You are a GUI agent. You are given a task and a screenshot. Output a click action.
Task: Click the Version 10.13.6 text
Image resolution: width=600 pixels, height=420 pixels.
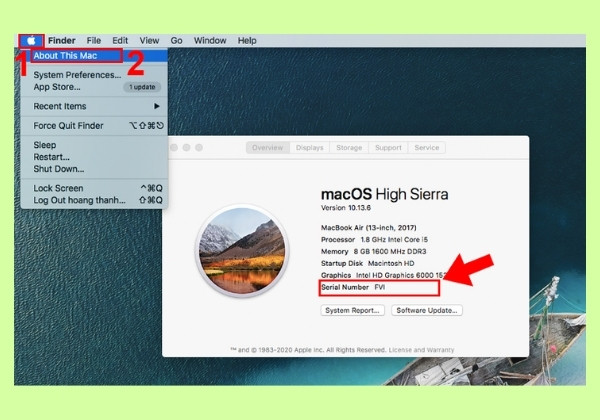tap(346, 208)
